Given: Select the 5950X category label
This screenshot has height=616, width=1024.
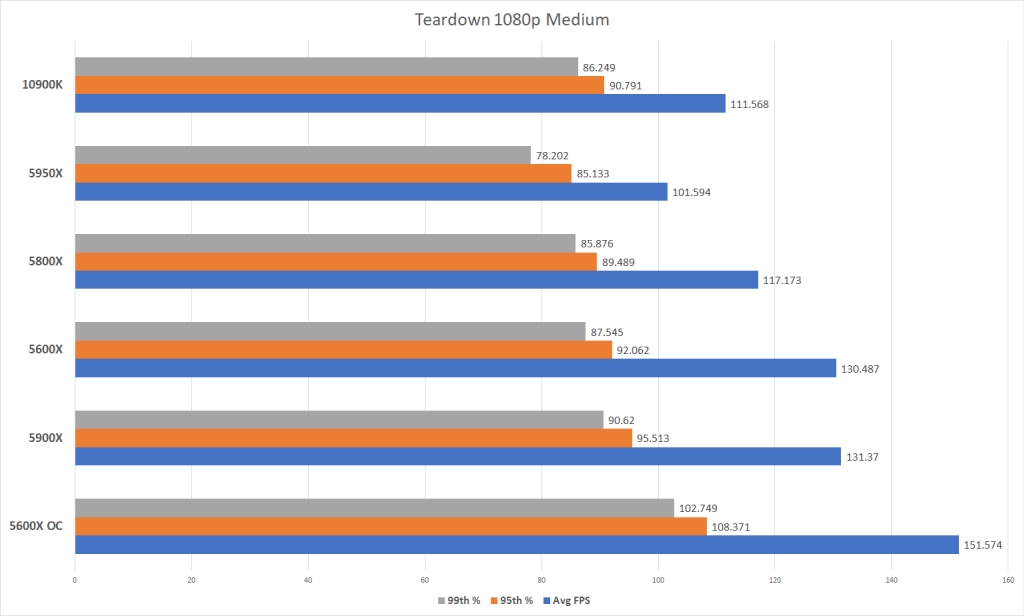Looking at the screenshot, I should 46,173.
